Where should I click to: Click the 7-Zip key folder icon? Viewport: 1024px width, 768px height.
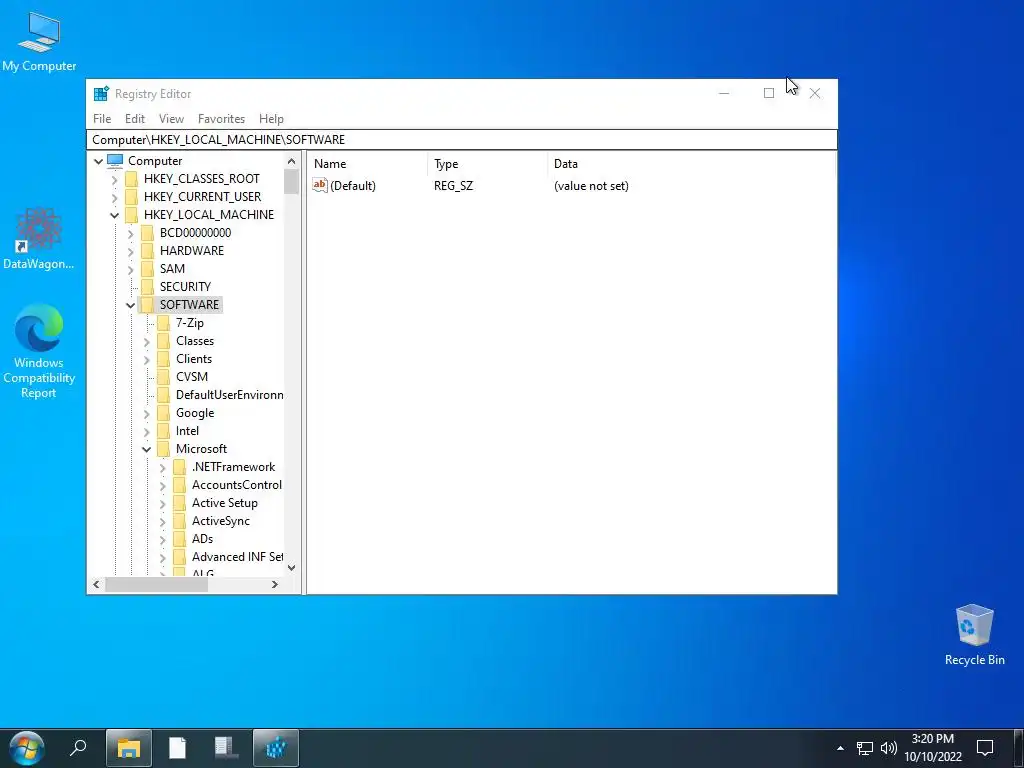(x=163, y=323)
